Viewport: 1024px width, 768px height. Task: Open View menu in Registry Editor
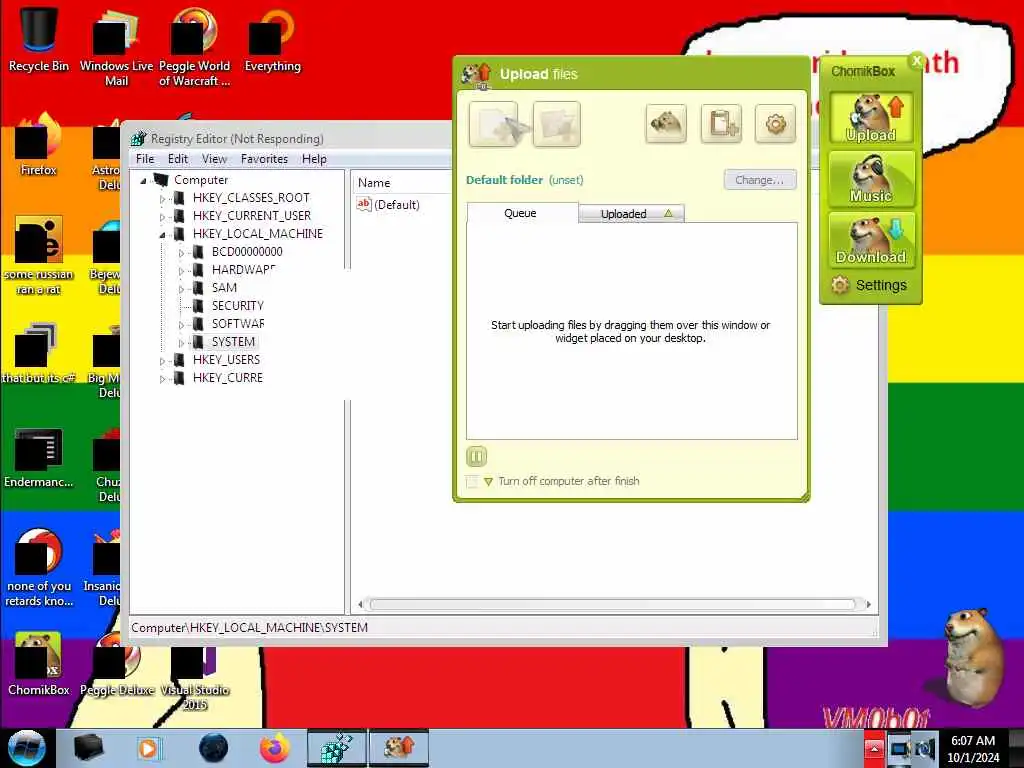(x=214, y=159)
